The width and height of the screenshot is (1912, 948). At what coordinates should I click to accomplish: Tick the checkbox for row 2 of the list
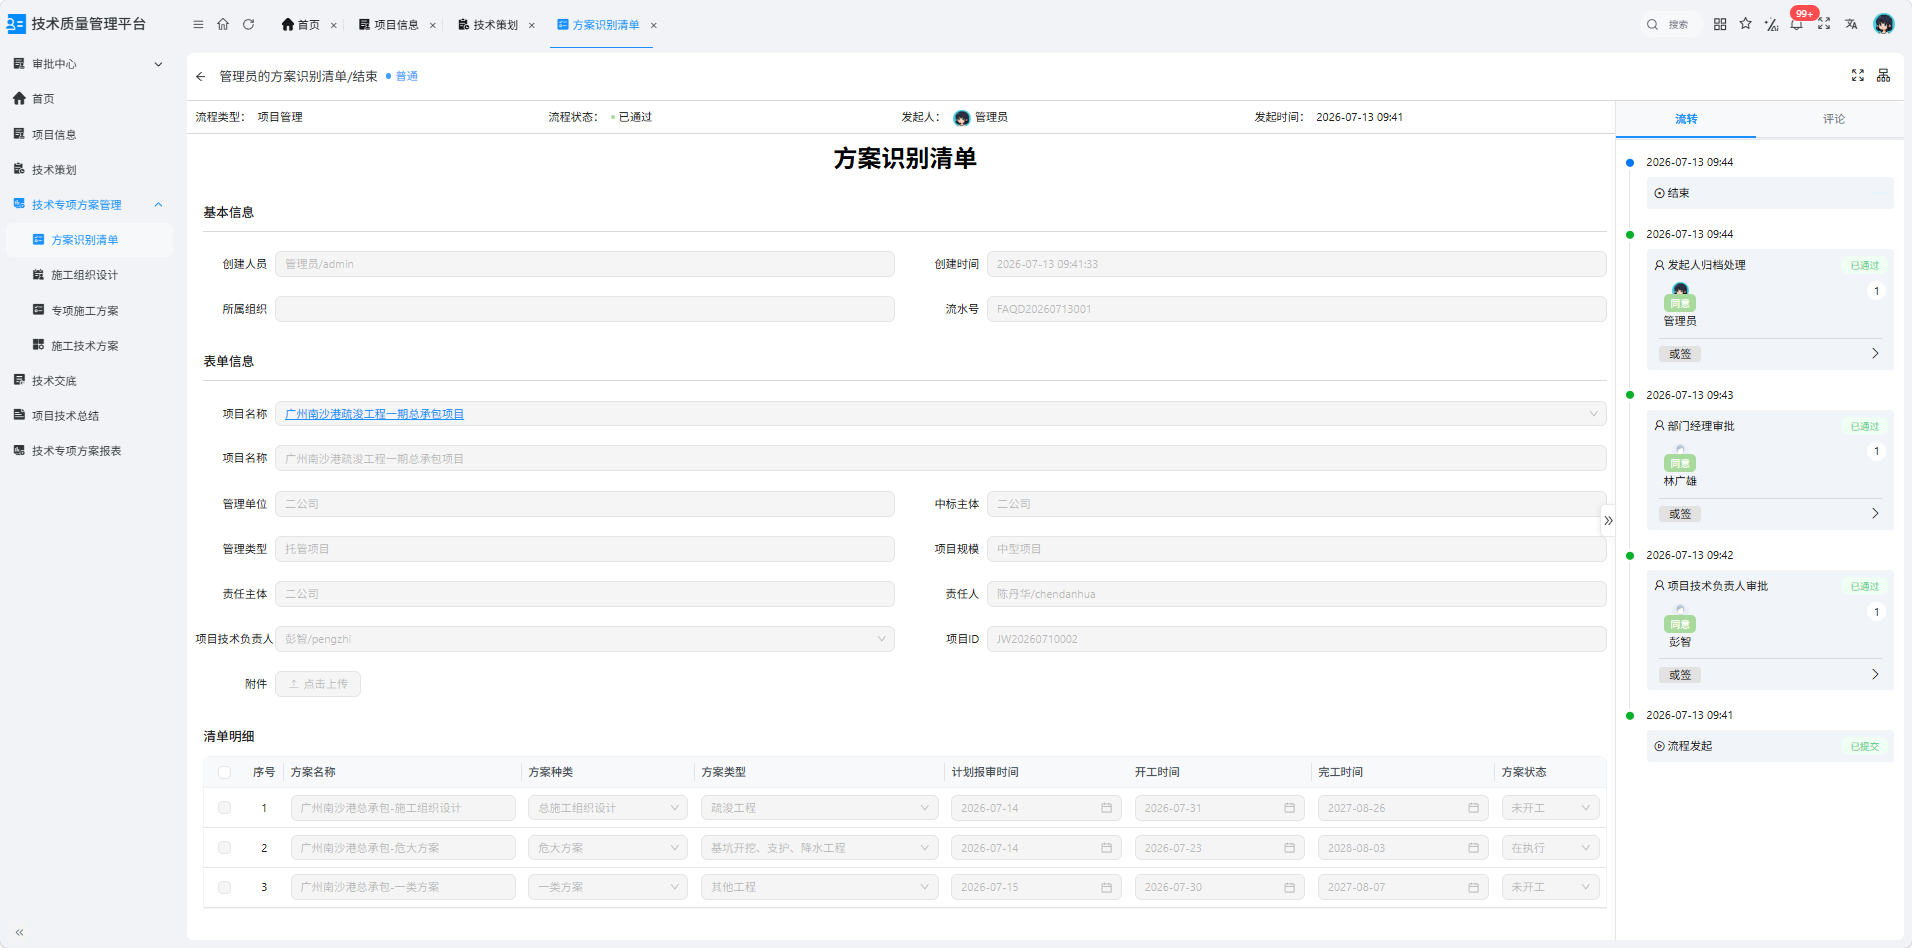point(224,848)
